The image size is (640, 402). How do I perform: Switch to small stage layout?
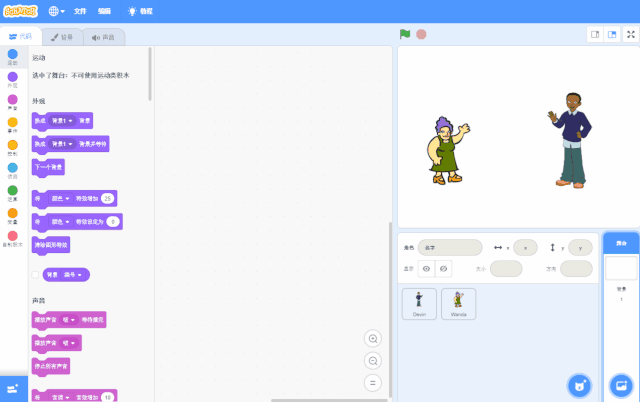click(595, 35)
